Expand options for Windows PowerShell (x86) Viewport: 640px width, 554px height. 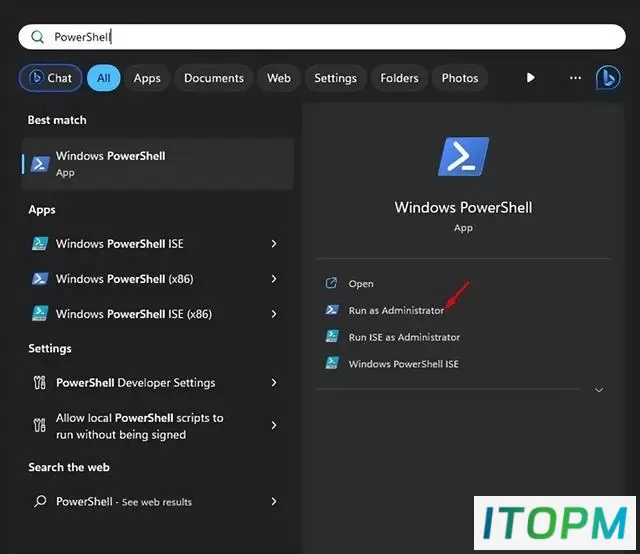(x=274, y=279)
